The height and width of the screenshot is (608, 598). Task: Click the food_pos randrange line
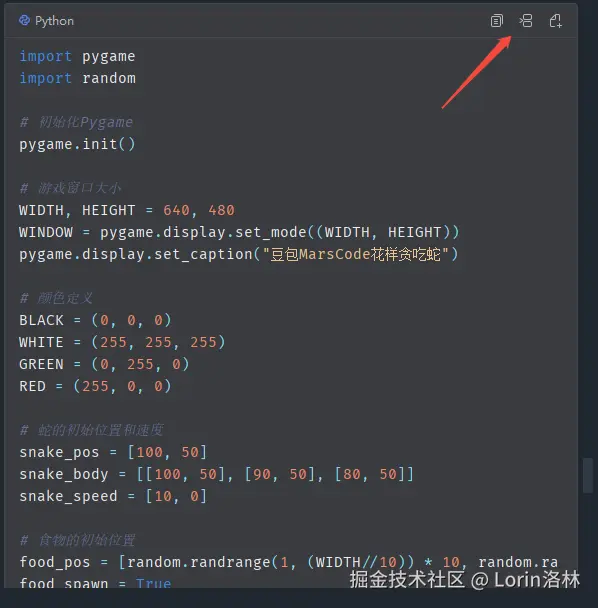coord(289,562)
